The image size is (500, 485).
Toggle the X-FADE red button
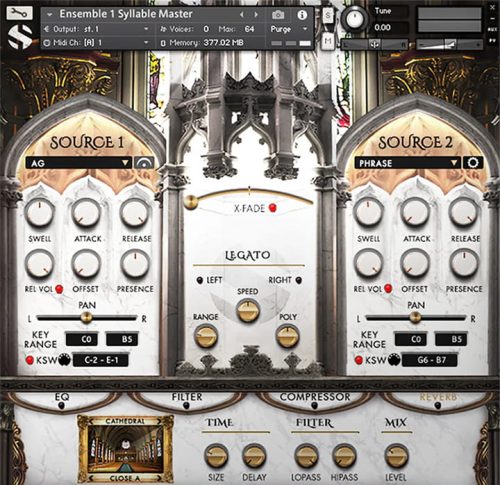coord(273,208)
